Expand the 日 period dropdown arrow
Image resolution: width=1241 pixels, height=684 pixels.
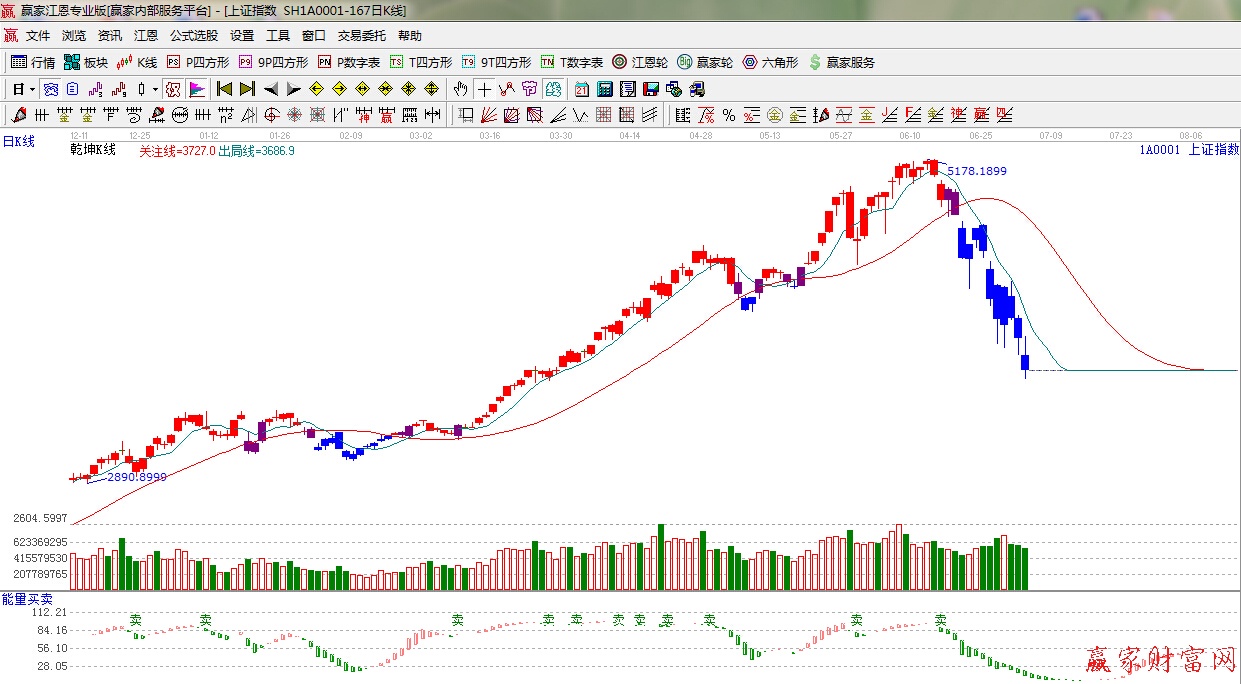coord(32,89)
